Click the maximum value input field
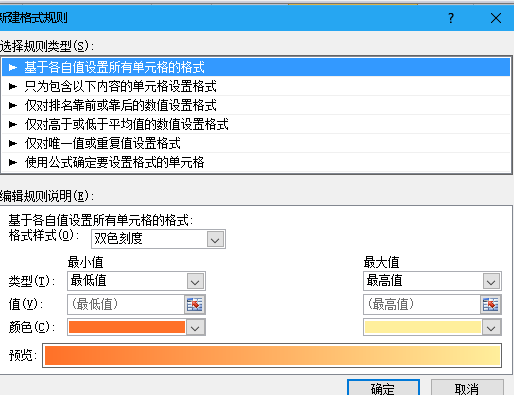Screen dimensions: 514x395 pyautogui.click(x=422, y=304)
